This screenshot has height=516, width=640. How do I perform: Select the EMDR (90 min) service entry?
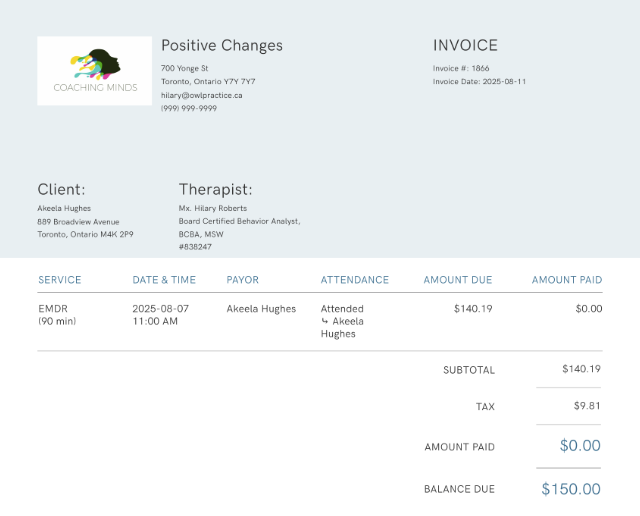pyautogui.click(x=57, y=315)
